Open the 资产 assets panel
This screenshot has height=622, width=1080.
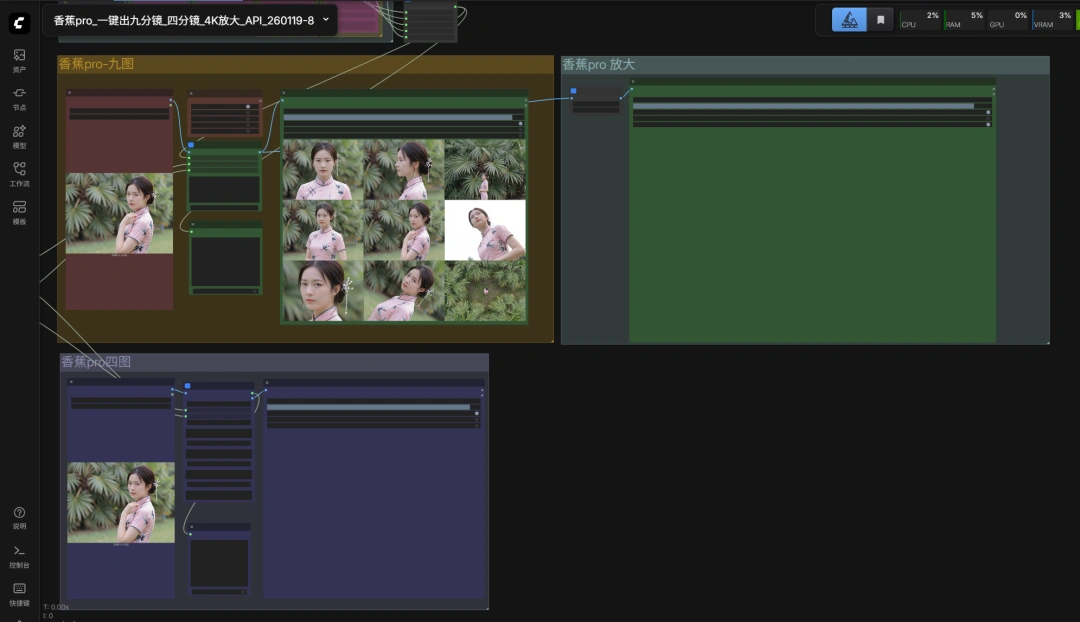(x=19, y=60)
